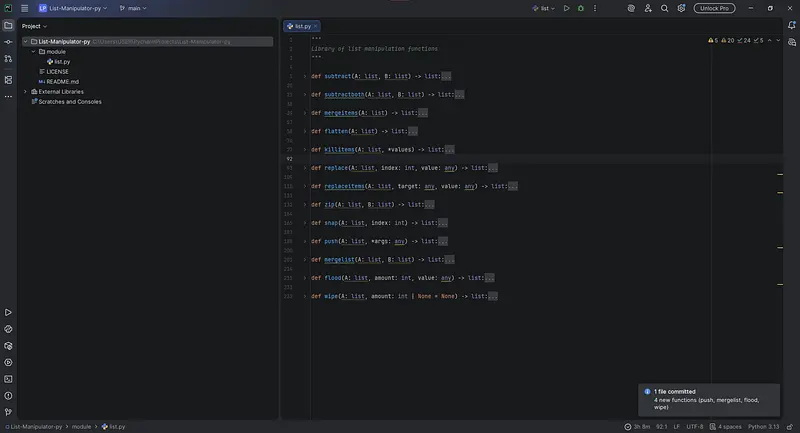The height and width of the screenshot is (433, 800).
Task: Click the Debug 'list' bug icon
Action: coord(581,8)
